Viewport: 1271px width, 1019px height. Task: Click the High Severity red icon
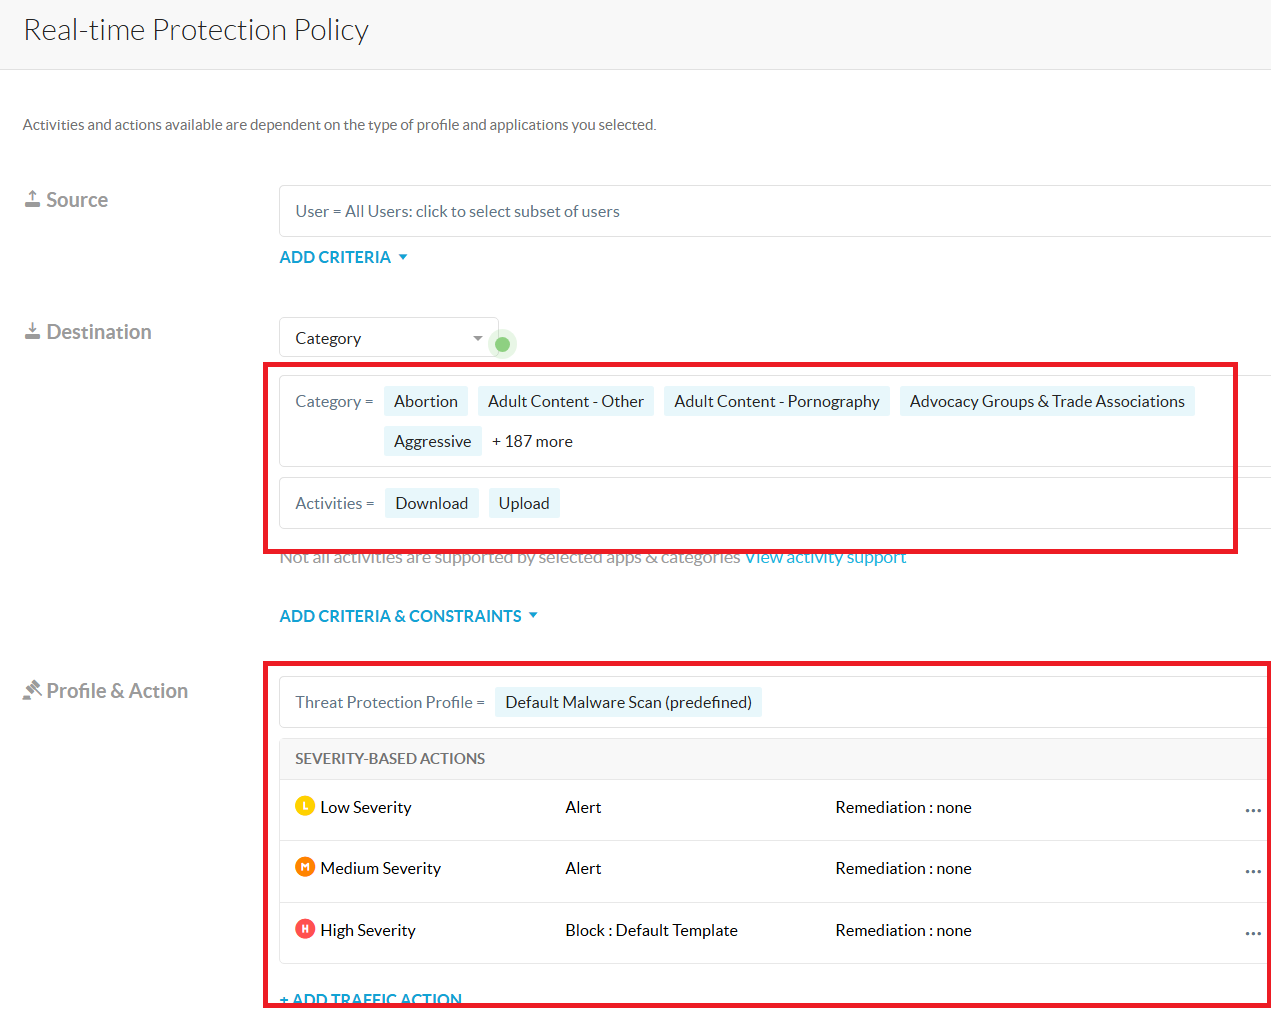[305, 929]
